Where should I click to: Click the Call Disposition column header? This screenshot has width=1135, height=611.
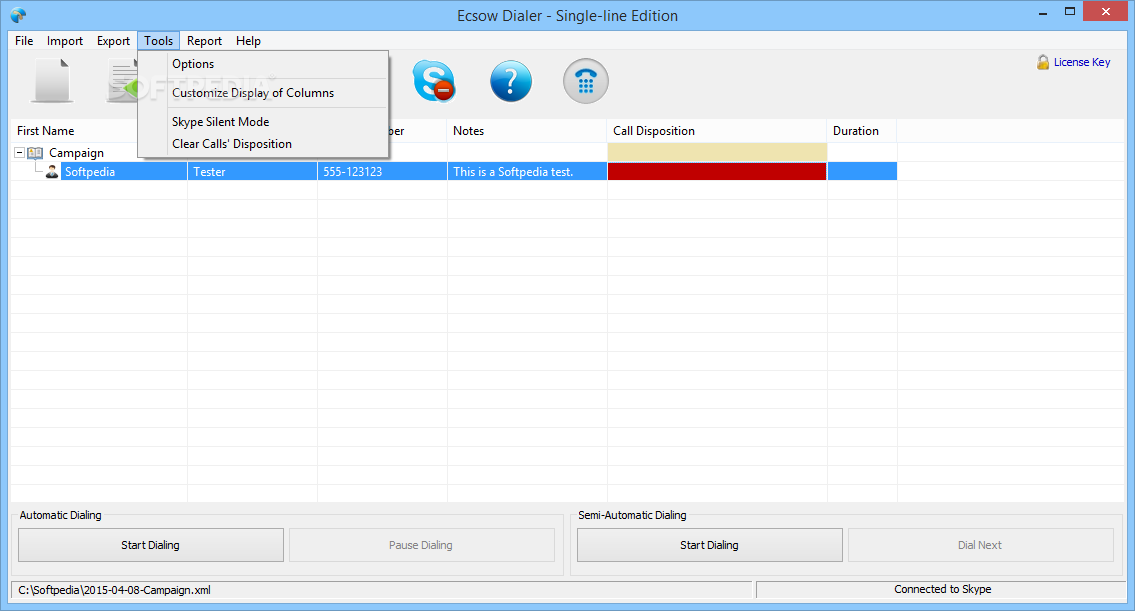pyautogui.click(x=717, y=131)
